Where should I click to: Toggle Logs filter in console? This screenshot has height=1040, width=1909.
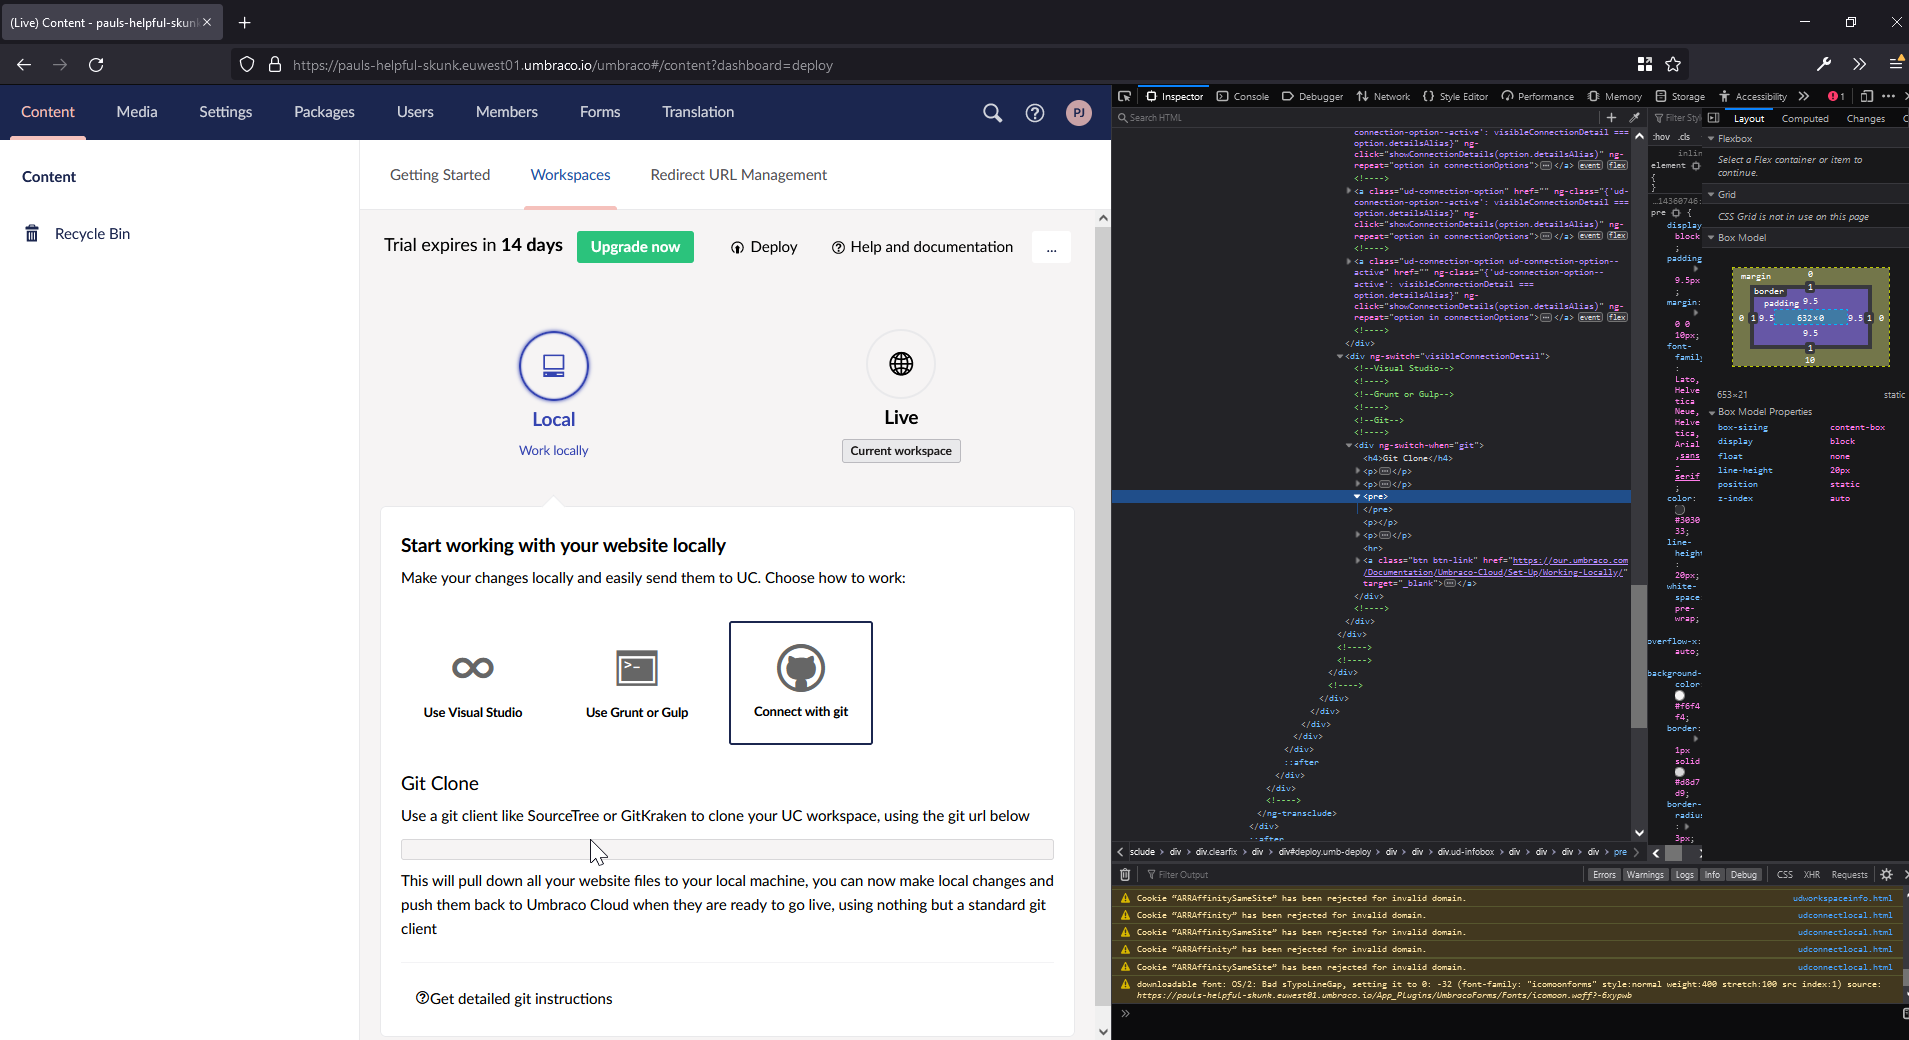(x=1685, y=875)
